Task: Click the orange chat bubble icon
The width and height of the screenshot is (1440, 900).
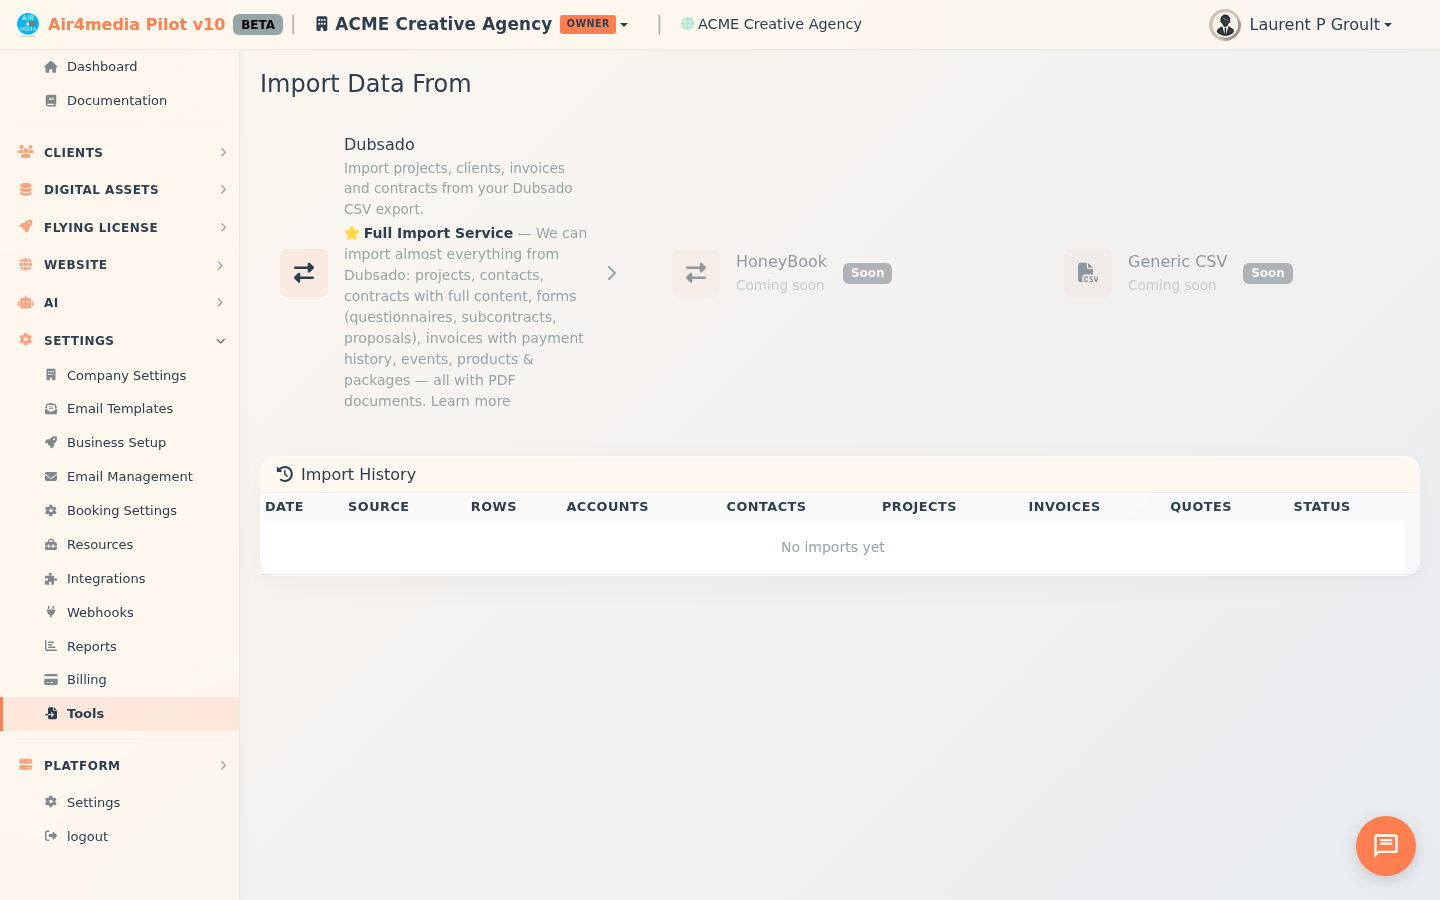Action: click(1385, 846)
